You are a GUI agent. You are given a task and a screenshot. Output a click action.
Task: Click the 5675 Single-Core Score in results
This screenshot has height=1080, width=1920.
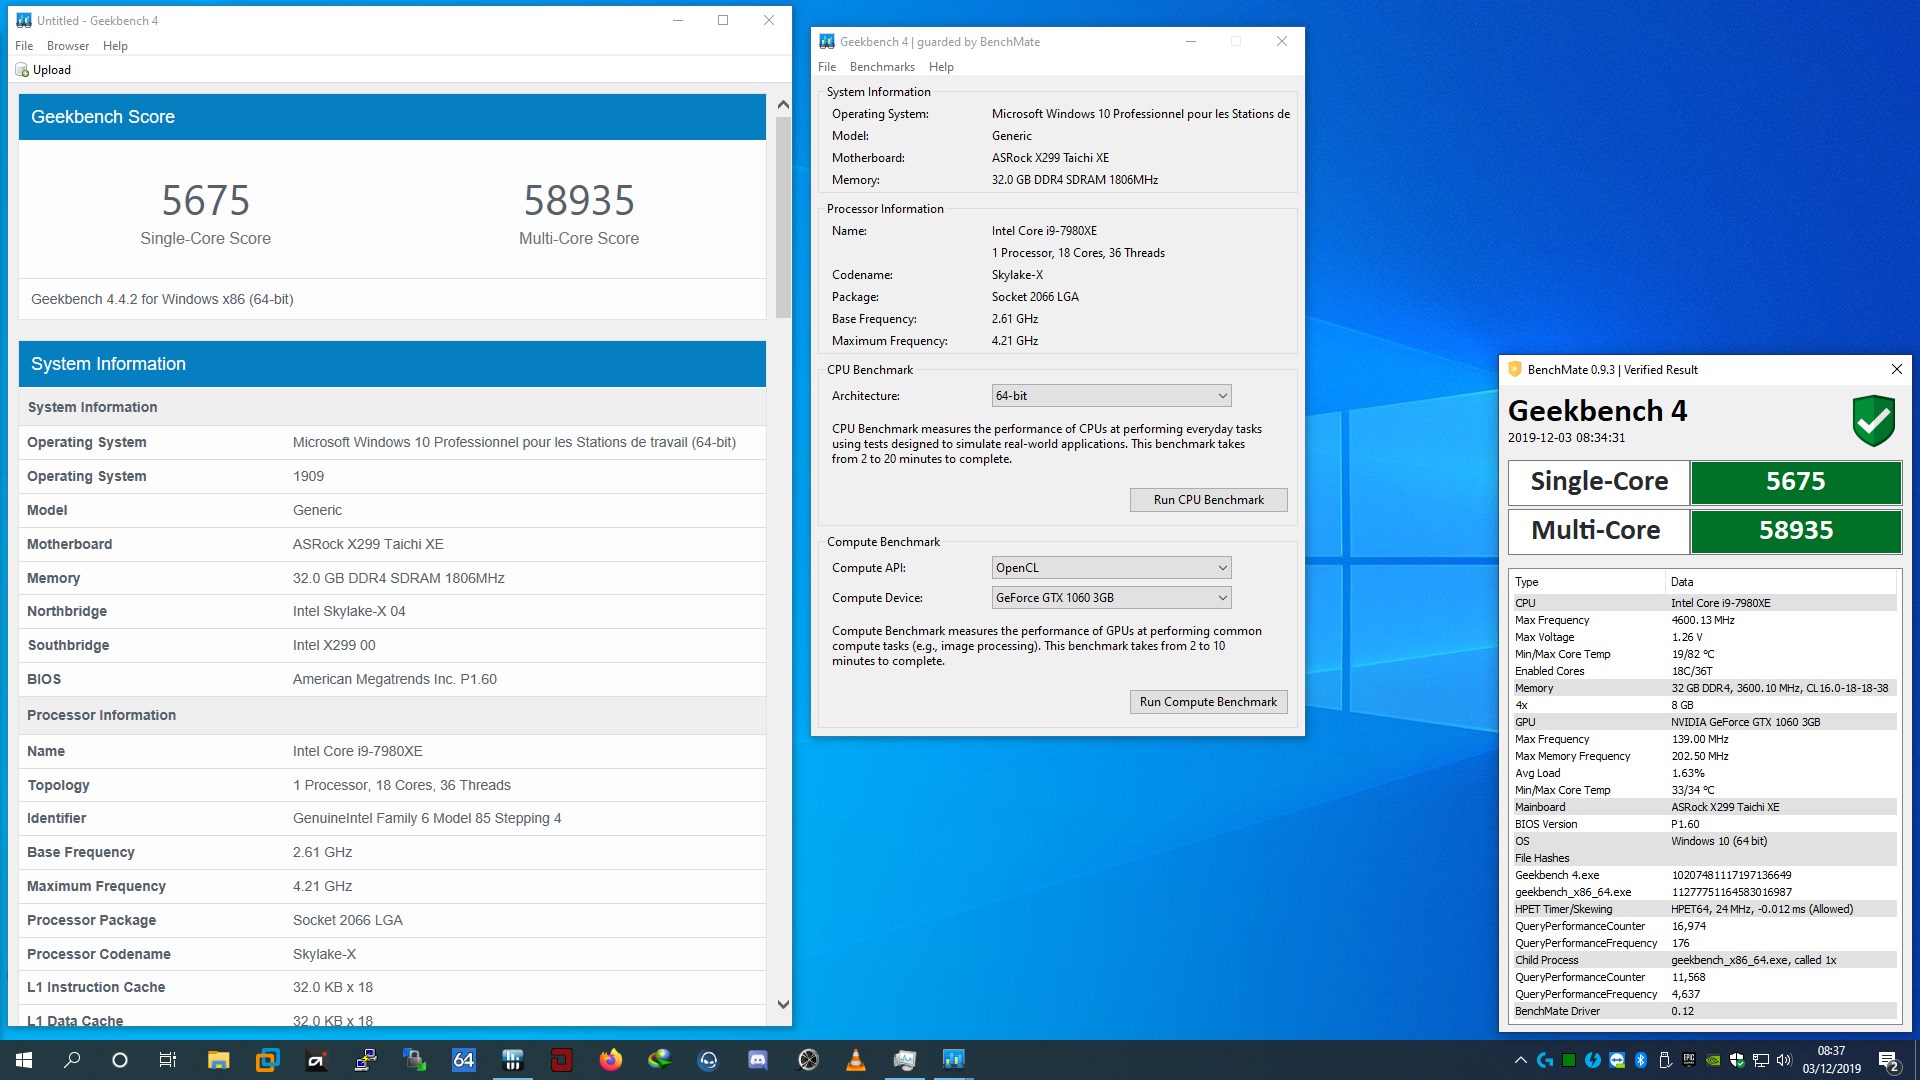(205, 201)
